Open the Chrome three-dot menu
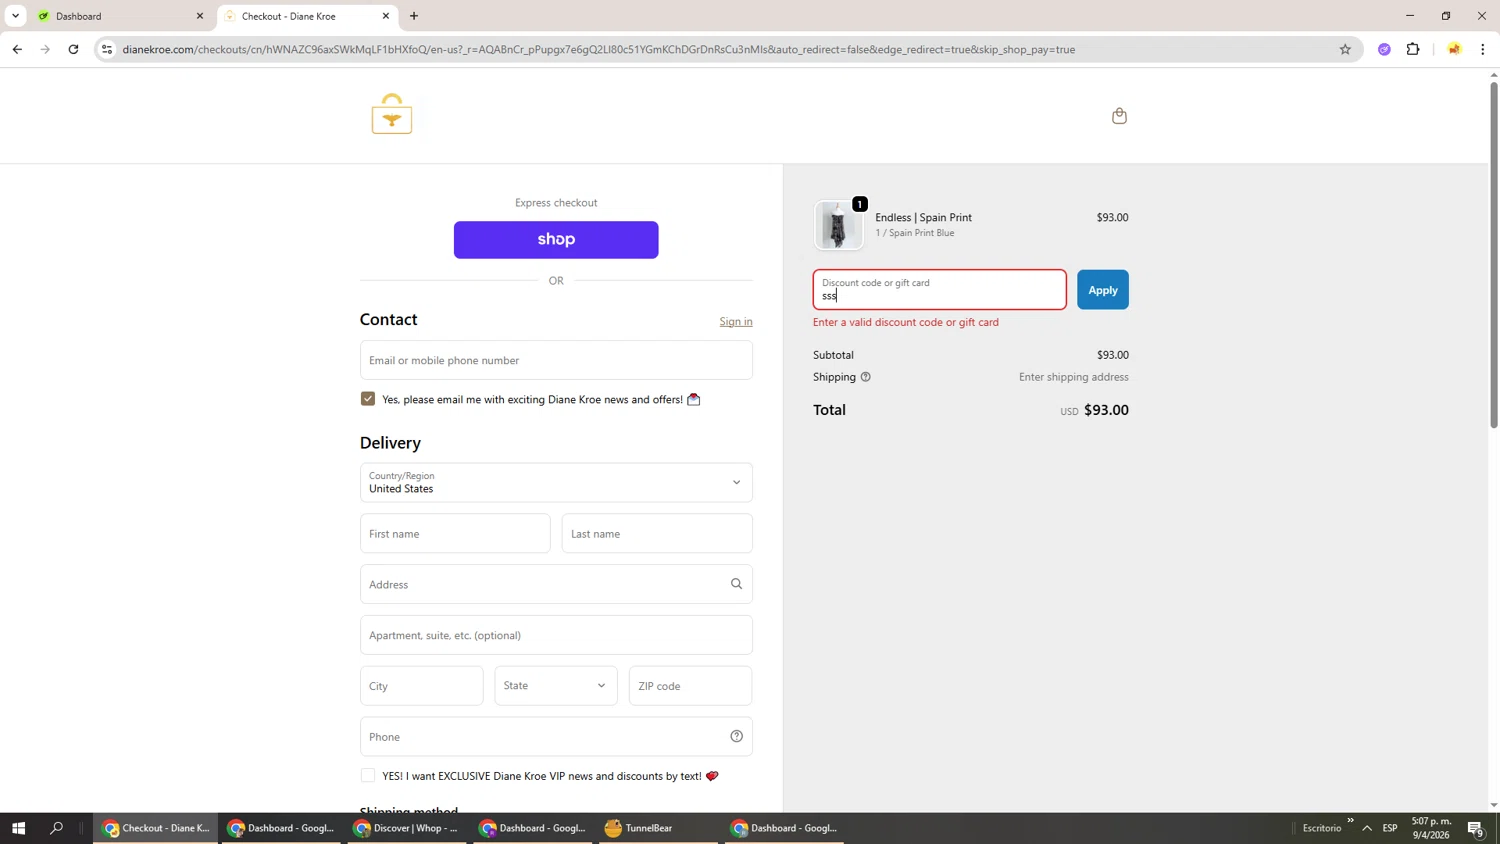Image resolution: width=1500 pixels, height=844 pixels. (x=1482, y=49)
